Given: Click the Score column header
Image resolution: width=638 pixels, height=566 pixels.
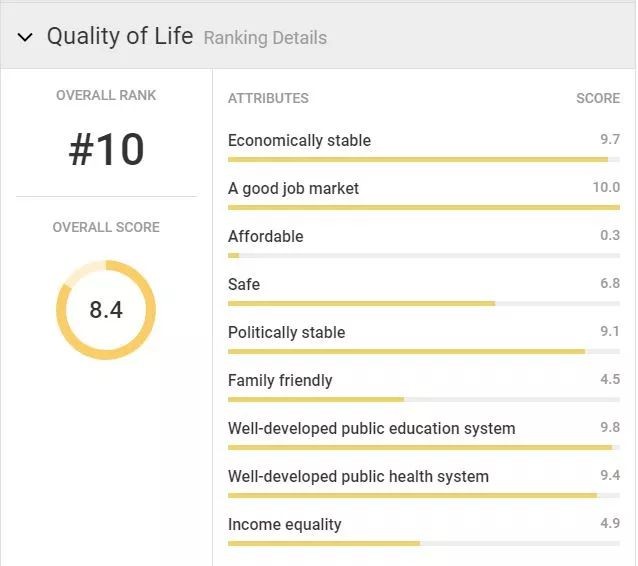Looking at the screenshot, I should (598, 98).
